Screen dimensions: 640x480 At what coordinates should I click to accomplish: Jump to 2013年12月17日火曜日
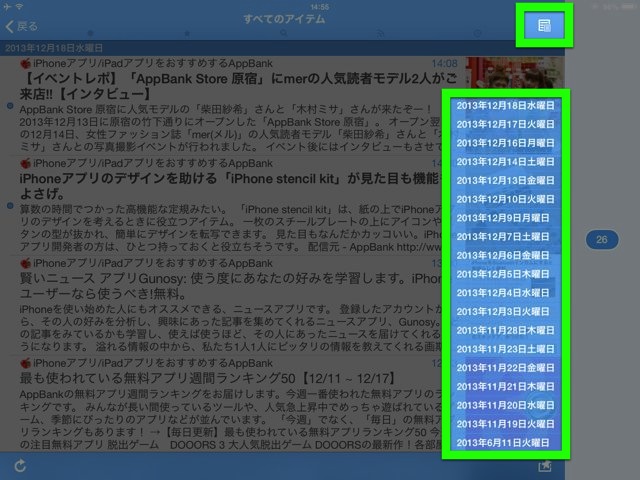click(505, 124)
